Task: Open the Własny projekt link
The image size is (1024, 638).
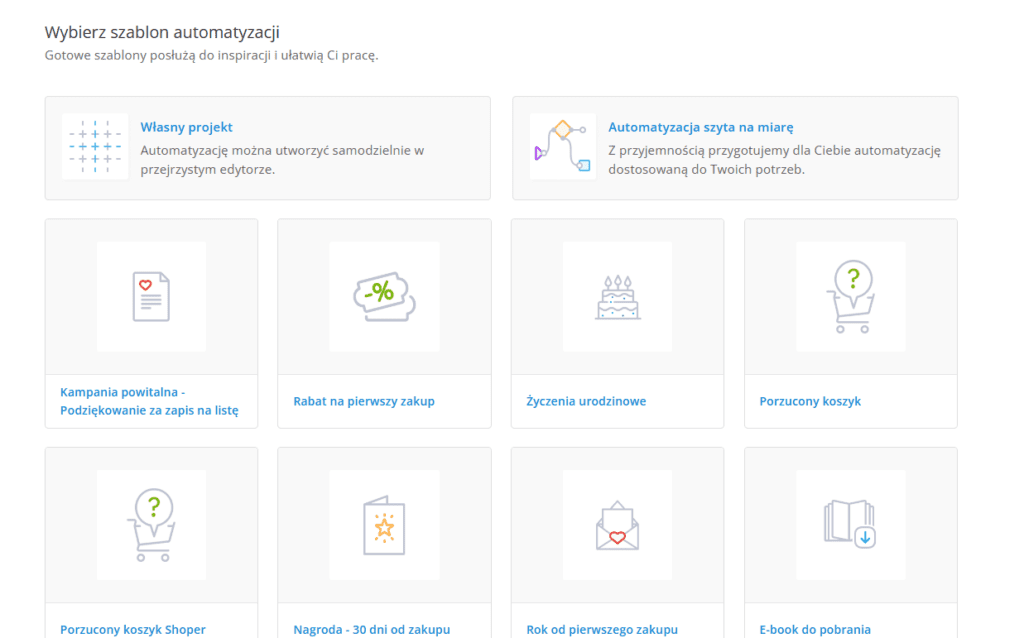Action: click(x=186, y=128)
